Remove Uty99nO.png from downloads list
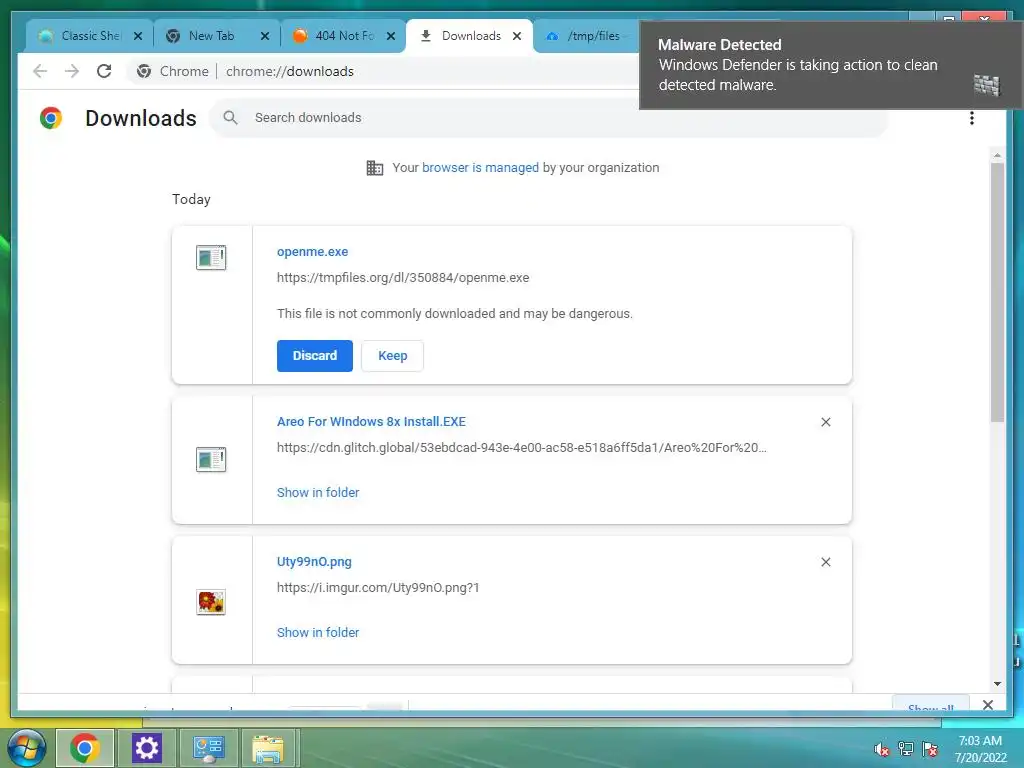This screenshot has height=768, width=1024. click(x=825, y=562)
